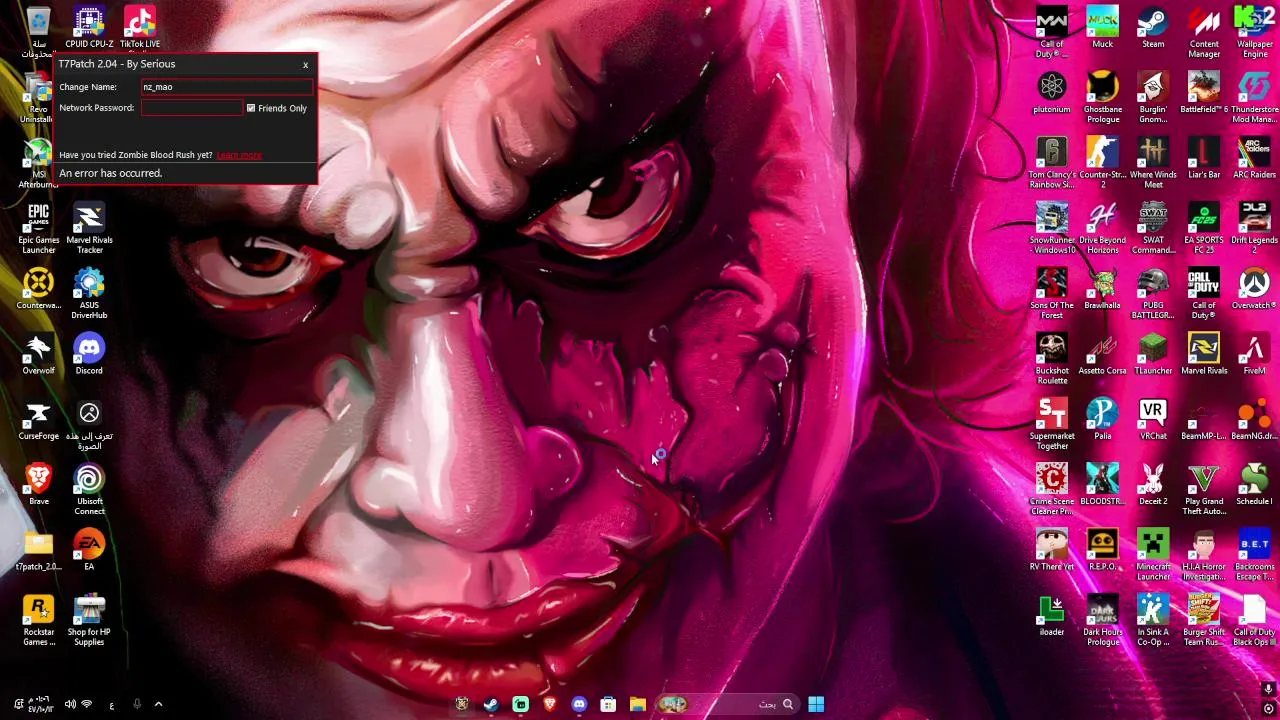The width and height of the screenshot is (1280, 720).
Task: Select Ghostbane Prologue icon
Action: [1102, 98]
